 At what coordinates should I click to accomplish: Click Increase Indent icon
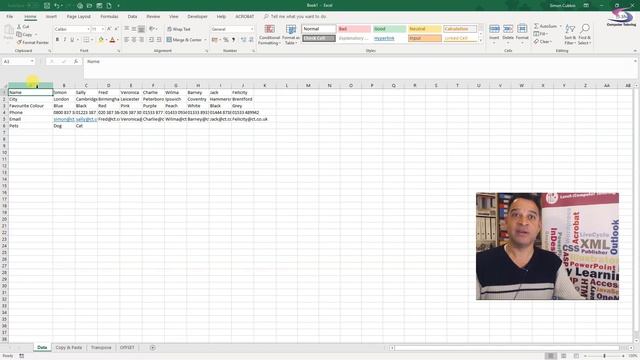159,40
